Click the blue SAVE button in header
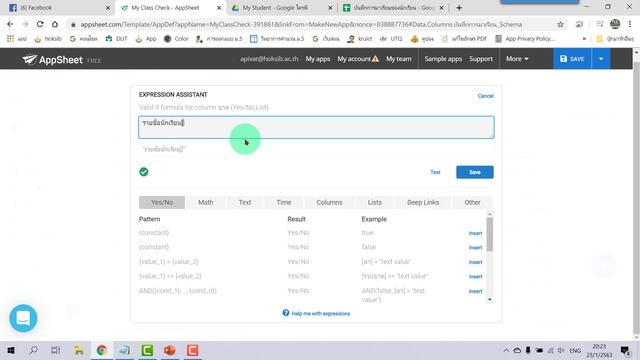The height and width of the screenshot is (360, 640). 572,59
